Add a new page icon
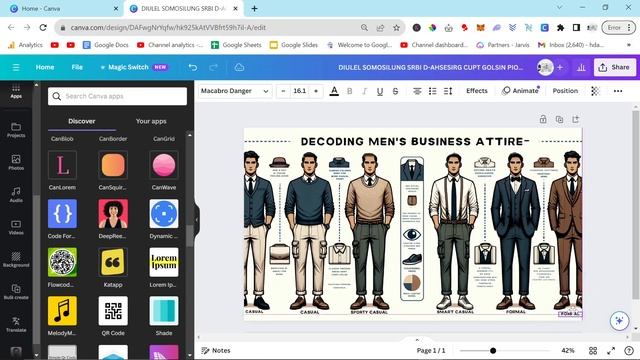The height and width of the screenshot is (360, 640). 576,120
